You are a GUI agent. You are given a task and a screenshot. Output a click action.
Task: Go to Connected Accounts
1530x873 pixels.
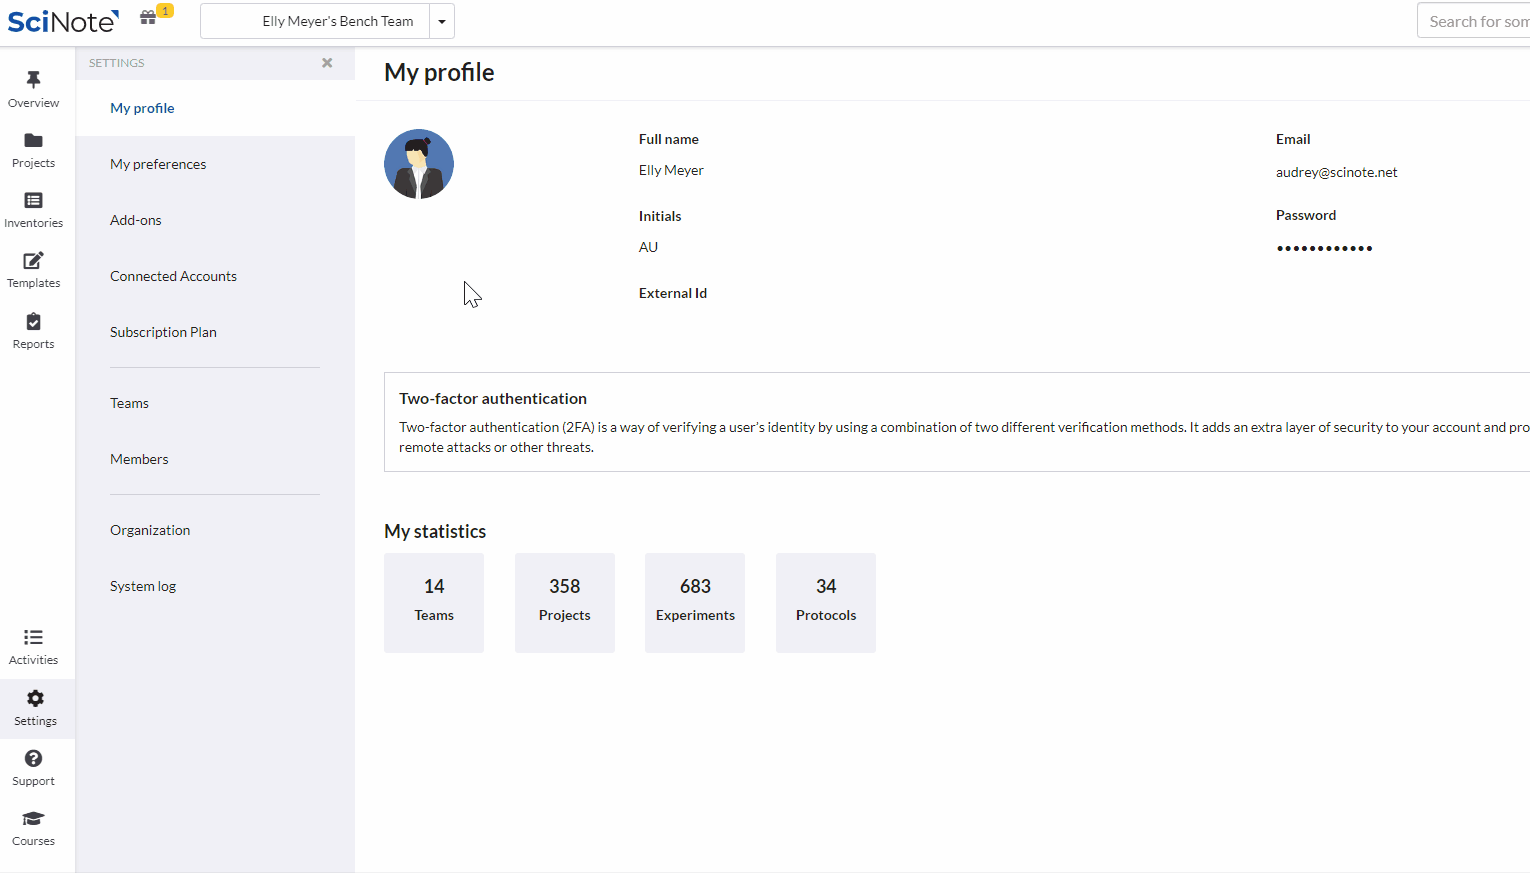(x=173, y=276)
